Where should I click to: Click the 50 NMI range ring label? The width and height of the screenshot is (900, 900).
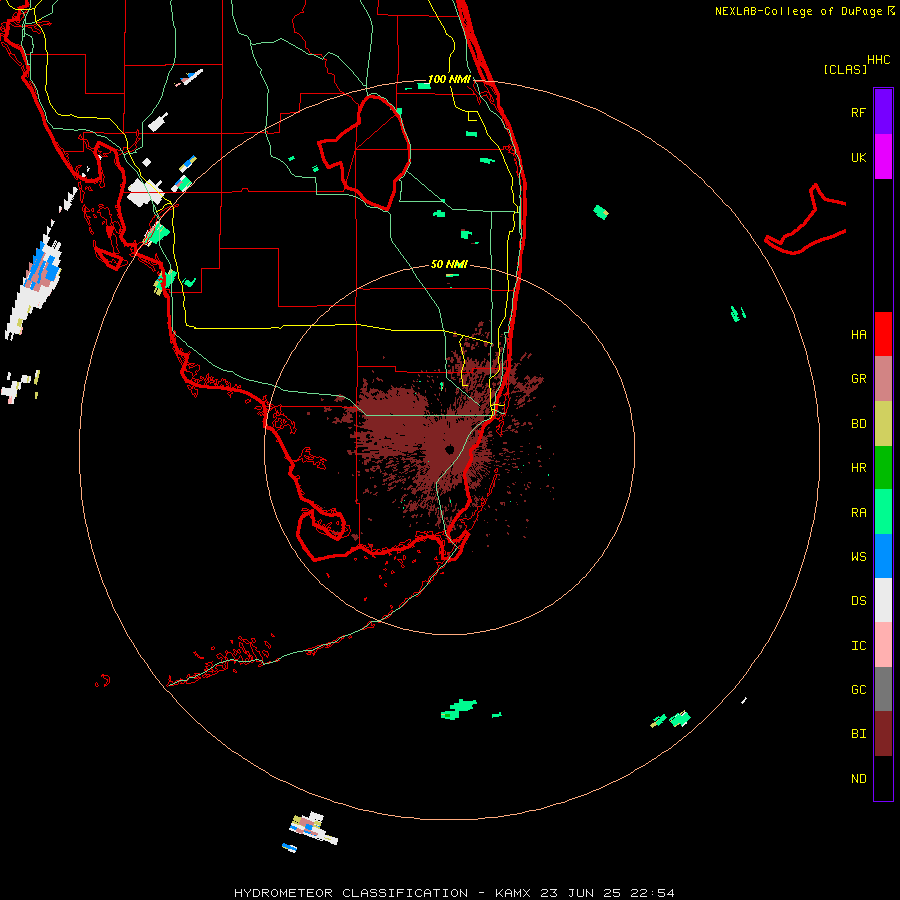tap(449, 264)
